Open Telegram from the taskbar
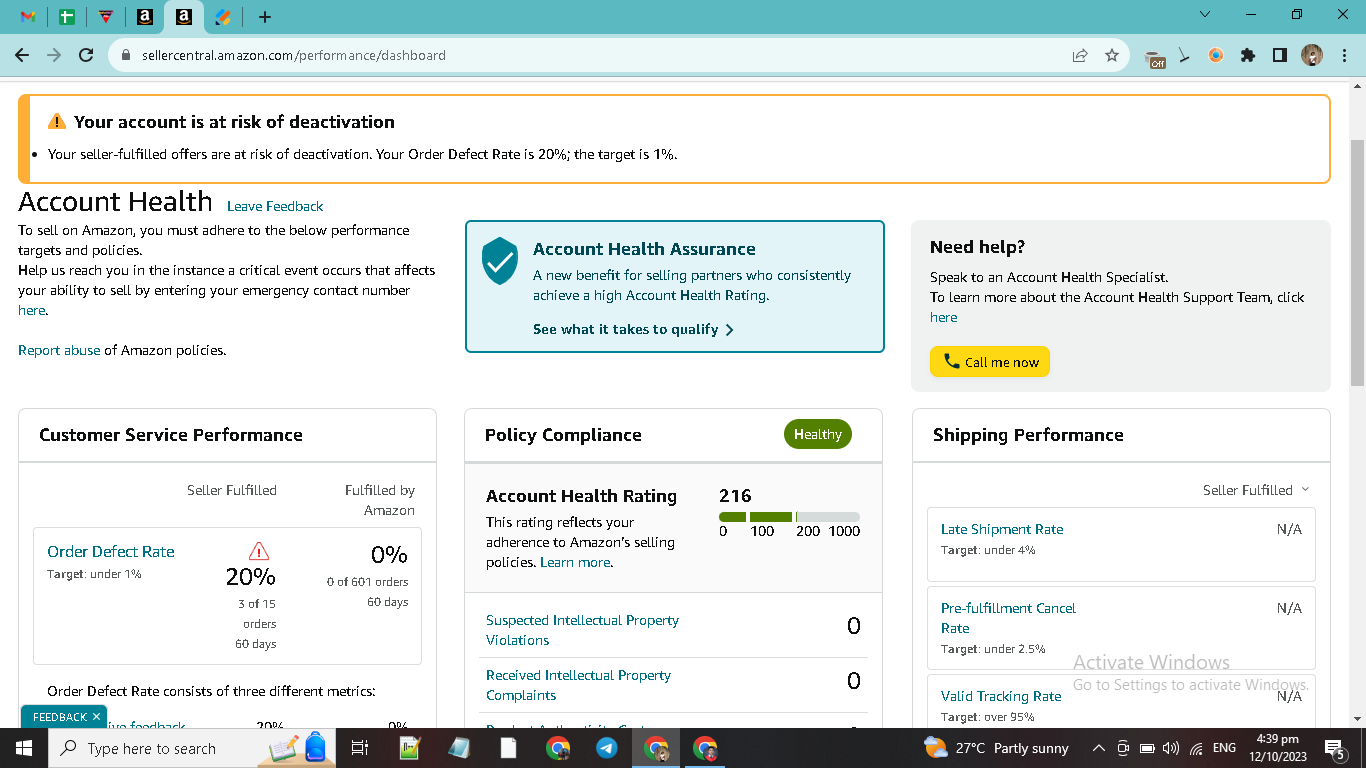1366x768 pixels. (607, 748)
